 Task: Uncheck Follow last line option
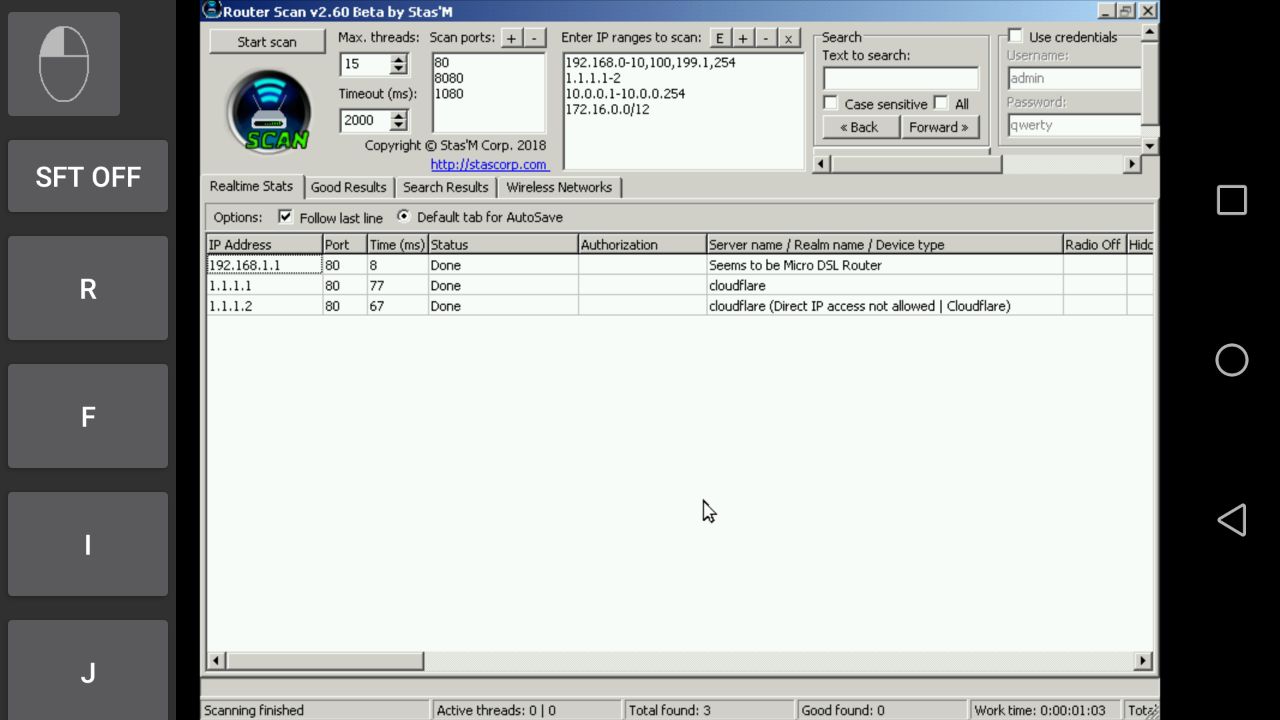285,217
